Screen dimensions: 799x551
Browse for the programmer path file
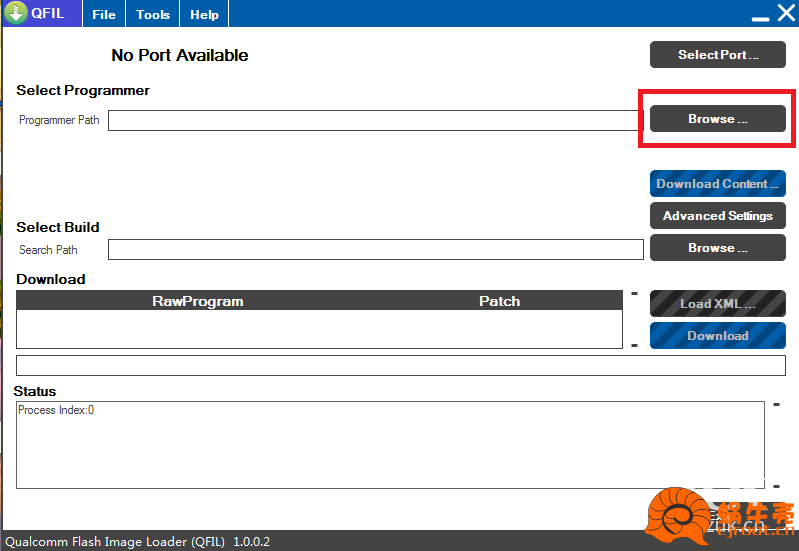(717, 119)
